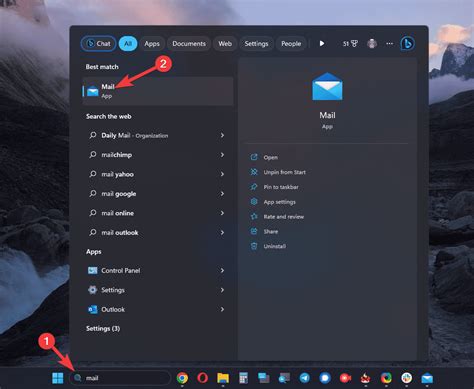The height and width of the screenshot is (389, 474).
Task: Switch to the Web filter
Action: [x=225, y=44]
